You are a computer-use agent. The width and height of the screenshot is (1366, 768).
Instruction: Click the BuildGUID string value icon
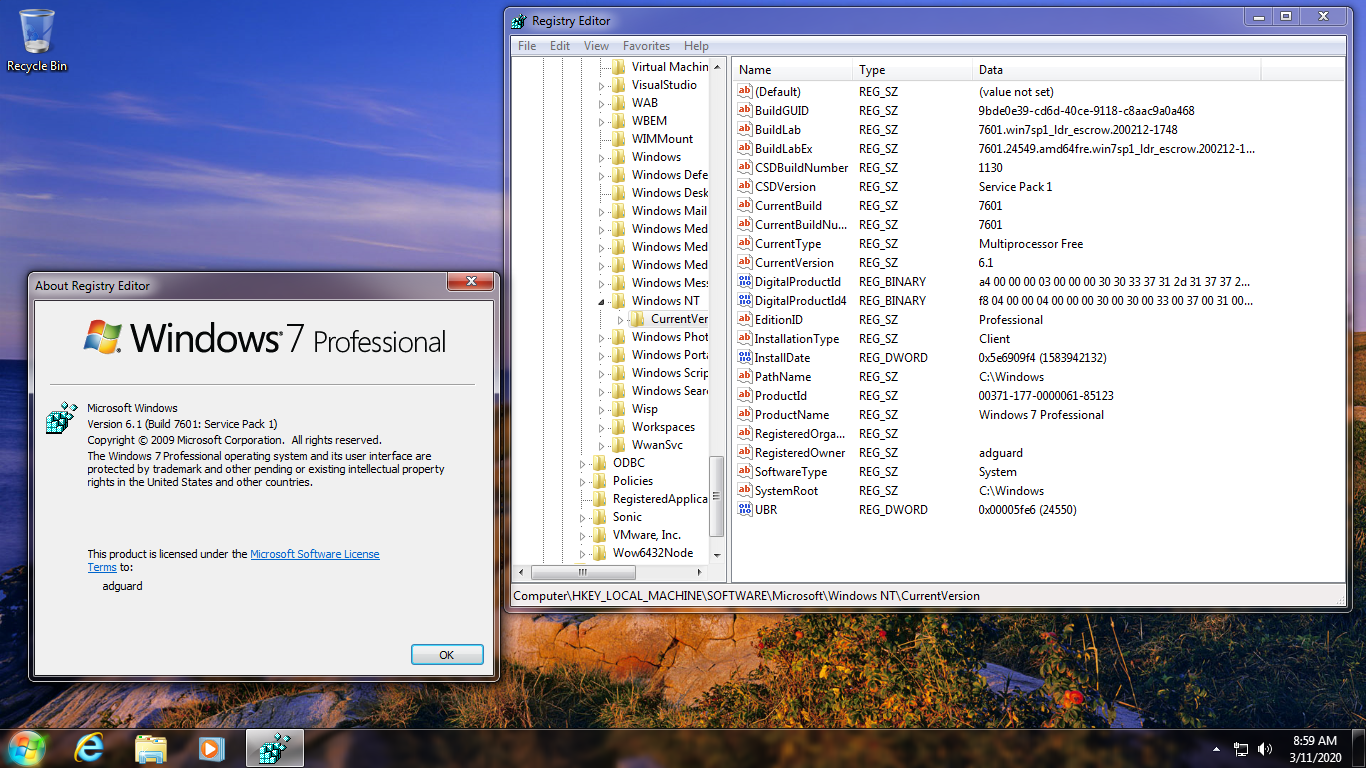(744, 110)
